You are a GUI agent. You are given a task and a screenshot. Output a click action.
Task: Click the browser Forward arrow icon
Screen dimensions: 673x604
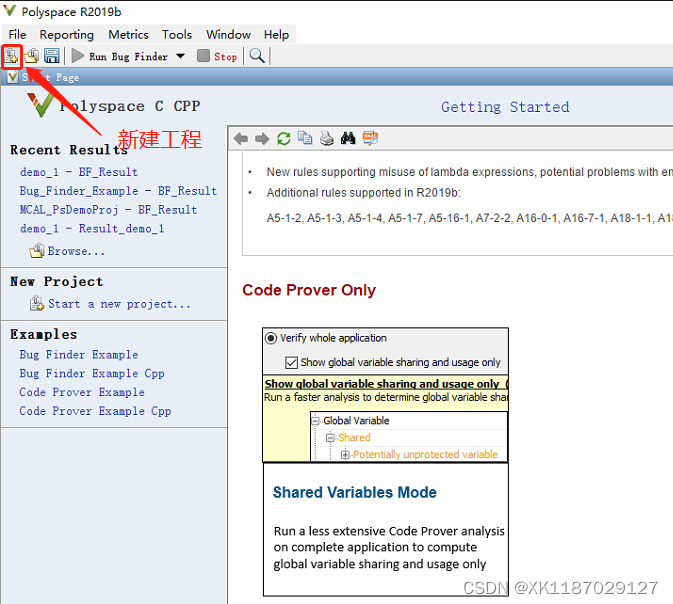click(262, 139)
